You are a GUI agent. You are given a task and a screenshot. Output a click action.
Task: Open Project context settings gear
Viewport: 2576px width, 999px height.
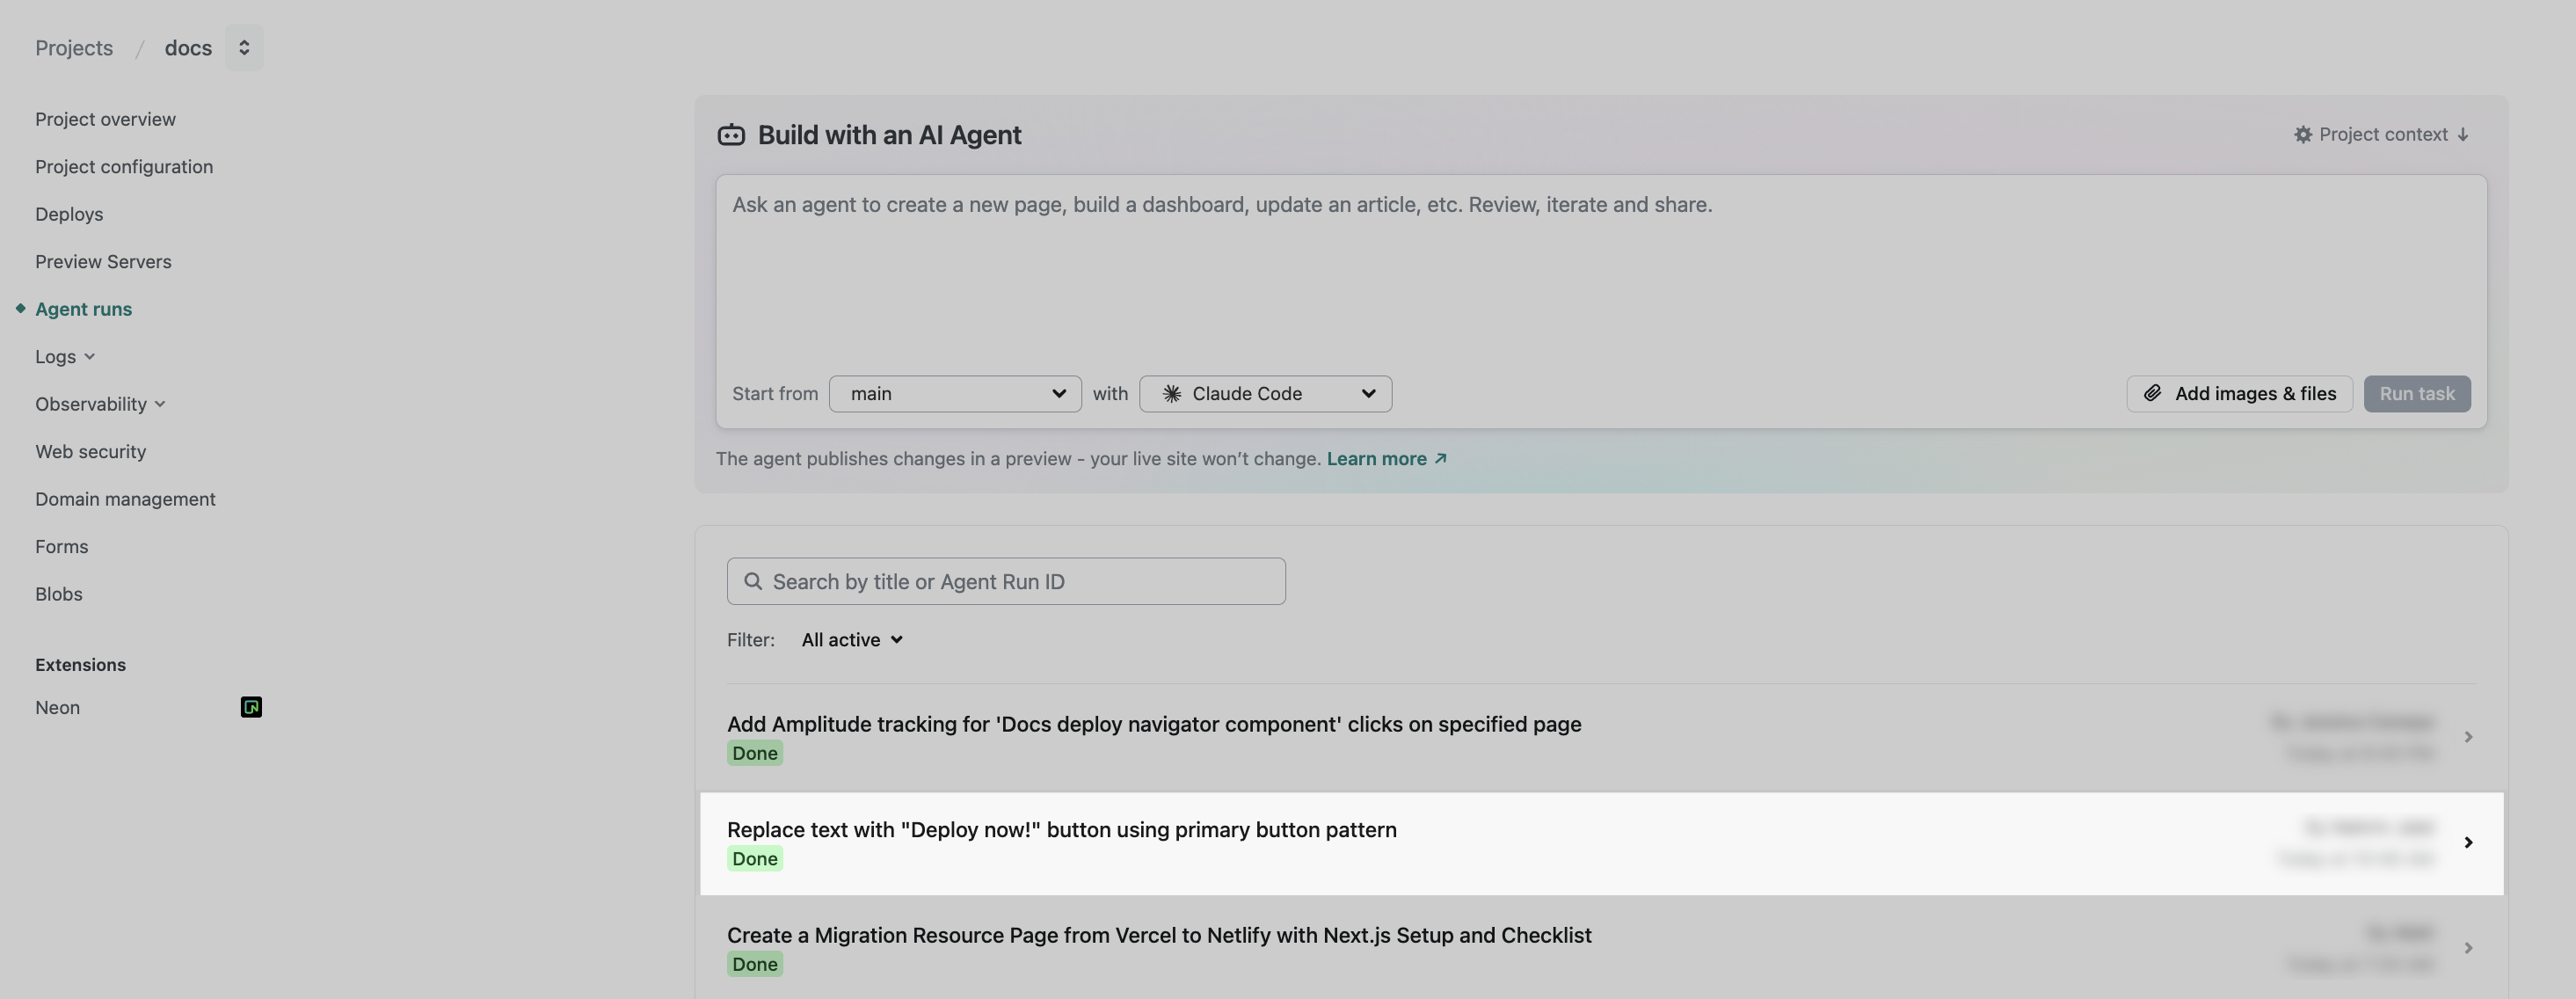pyautogui.click(x=2302, y=135)
